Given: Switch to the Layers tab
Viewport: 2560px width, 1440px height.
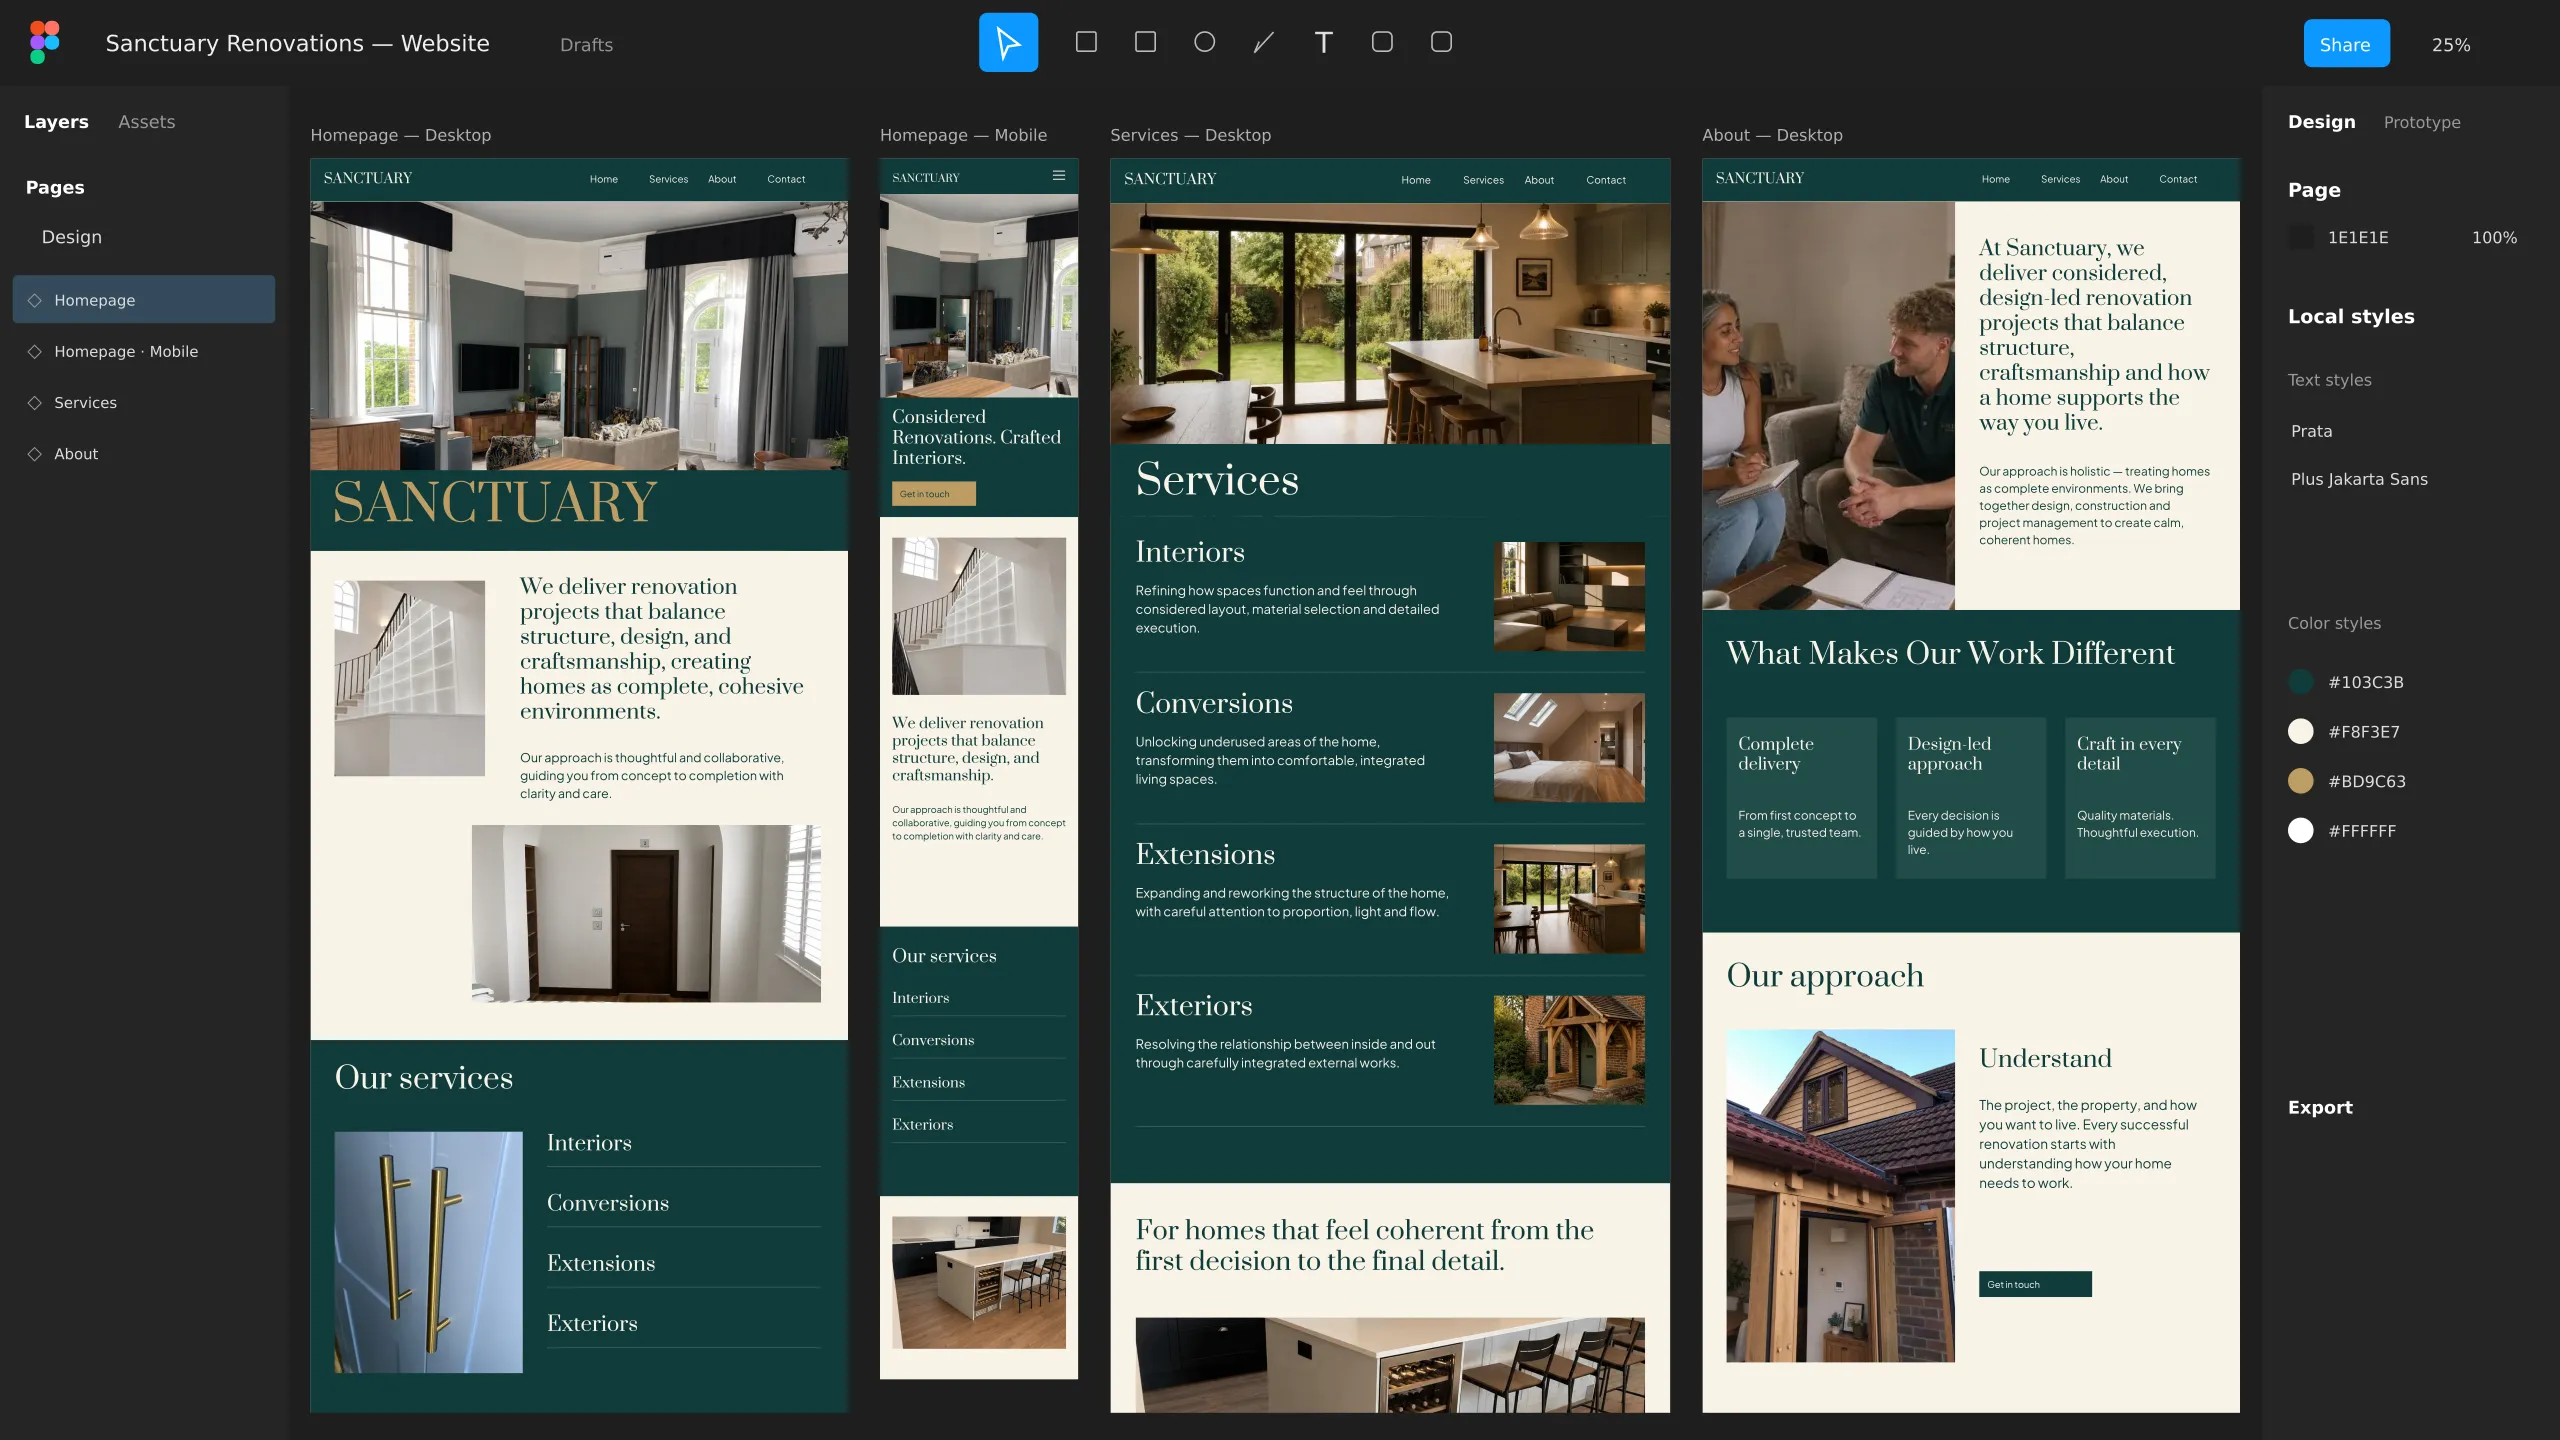Looking at the screenshot, I should pos(56,121).
